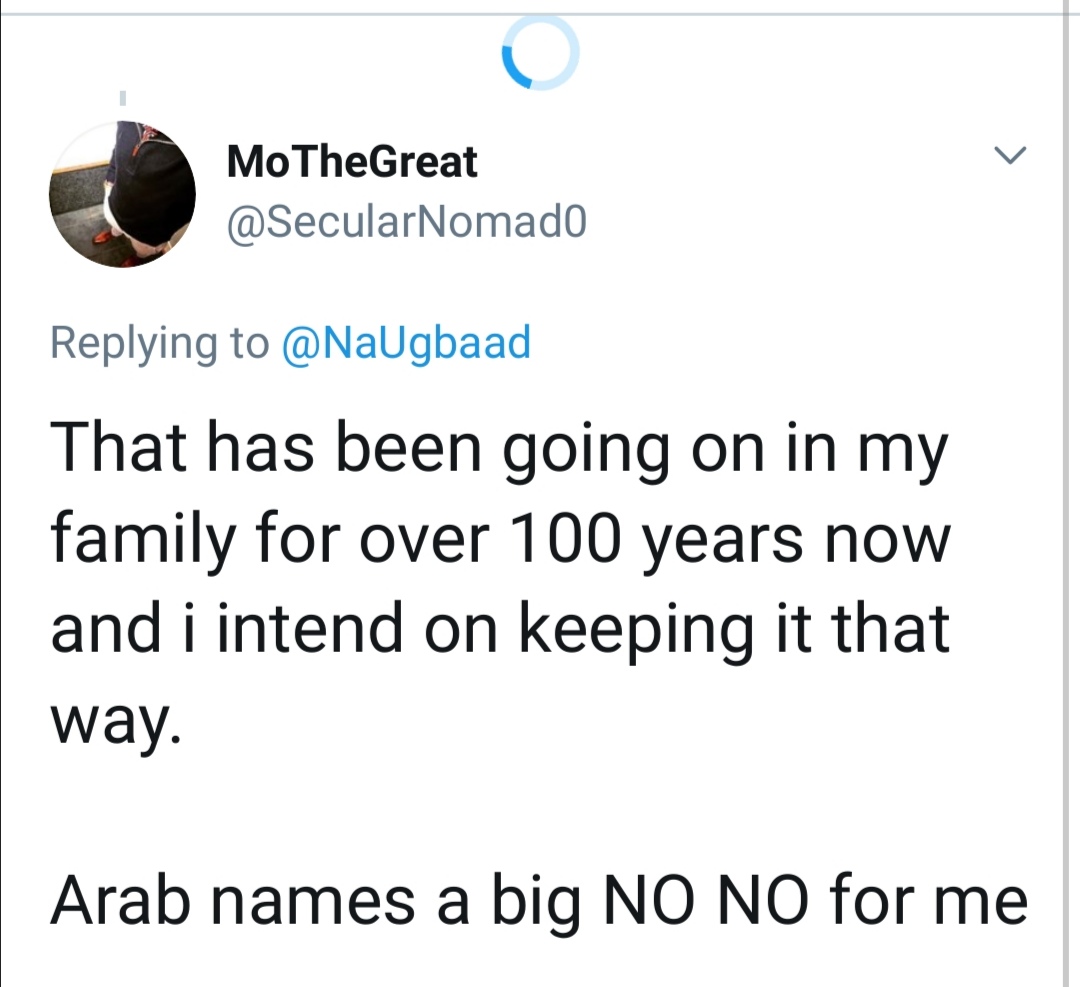Click the sentence "Arab names a big NO NO"
The width and height of the screenshot is (1080, 987).
click(x=538, y=899)
